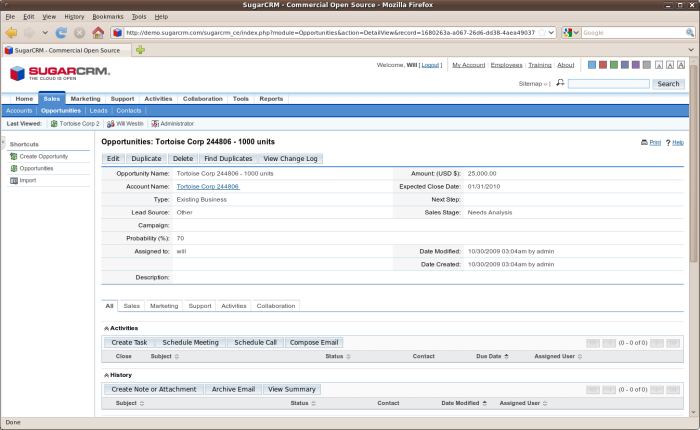Click the Search button
This screenshot has height=430, width=700.
(668, 83)
